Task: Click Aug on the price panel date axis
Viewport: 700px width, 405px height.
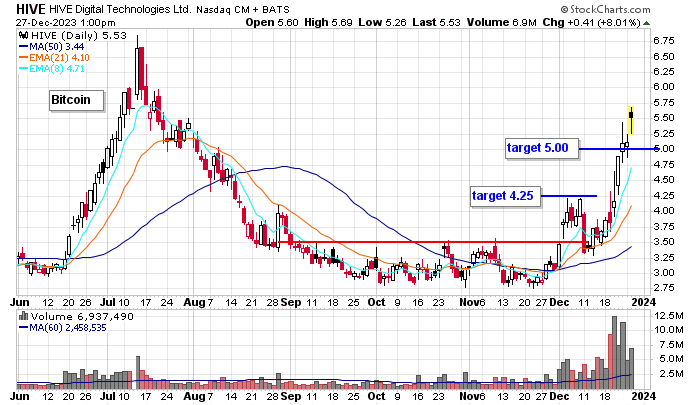Action: click(195, 303)
